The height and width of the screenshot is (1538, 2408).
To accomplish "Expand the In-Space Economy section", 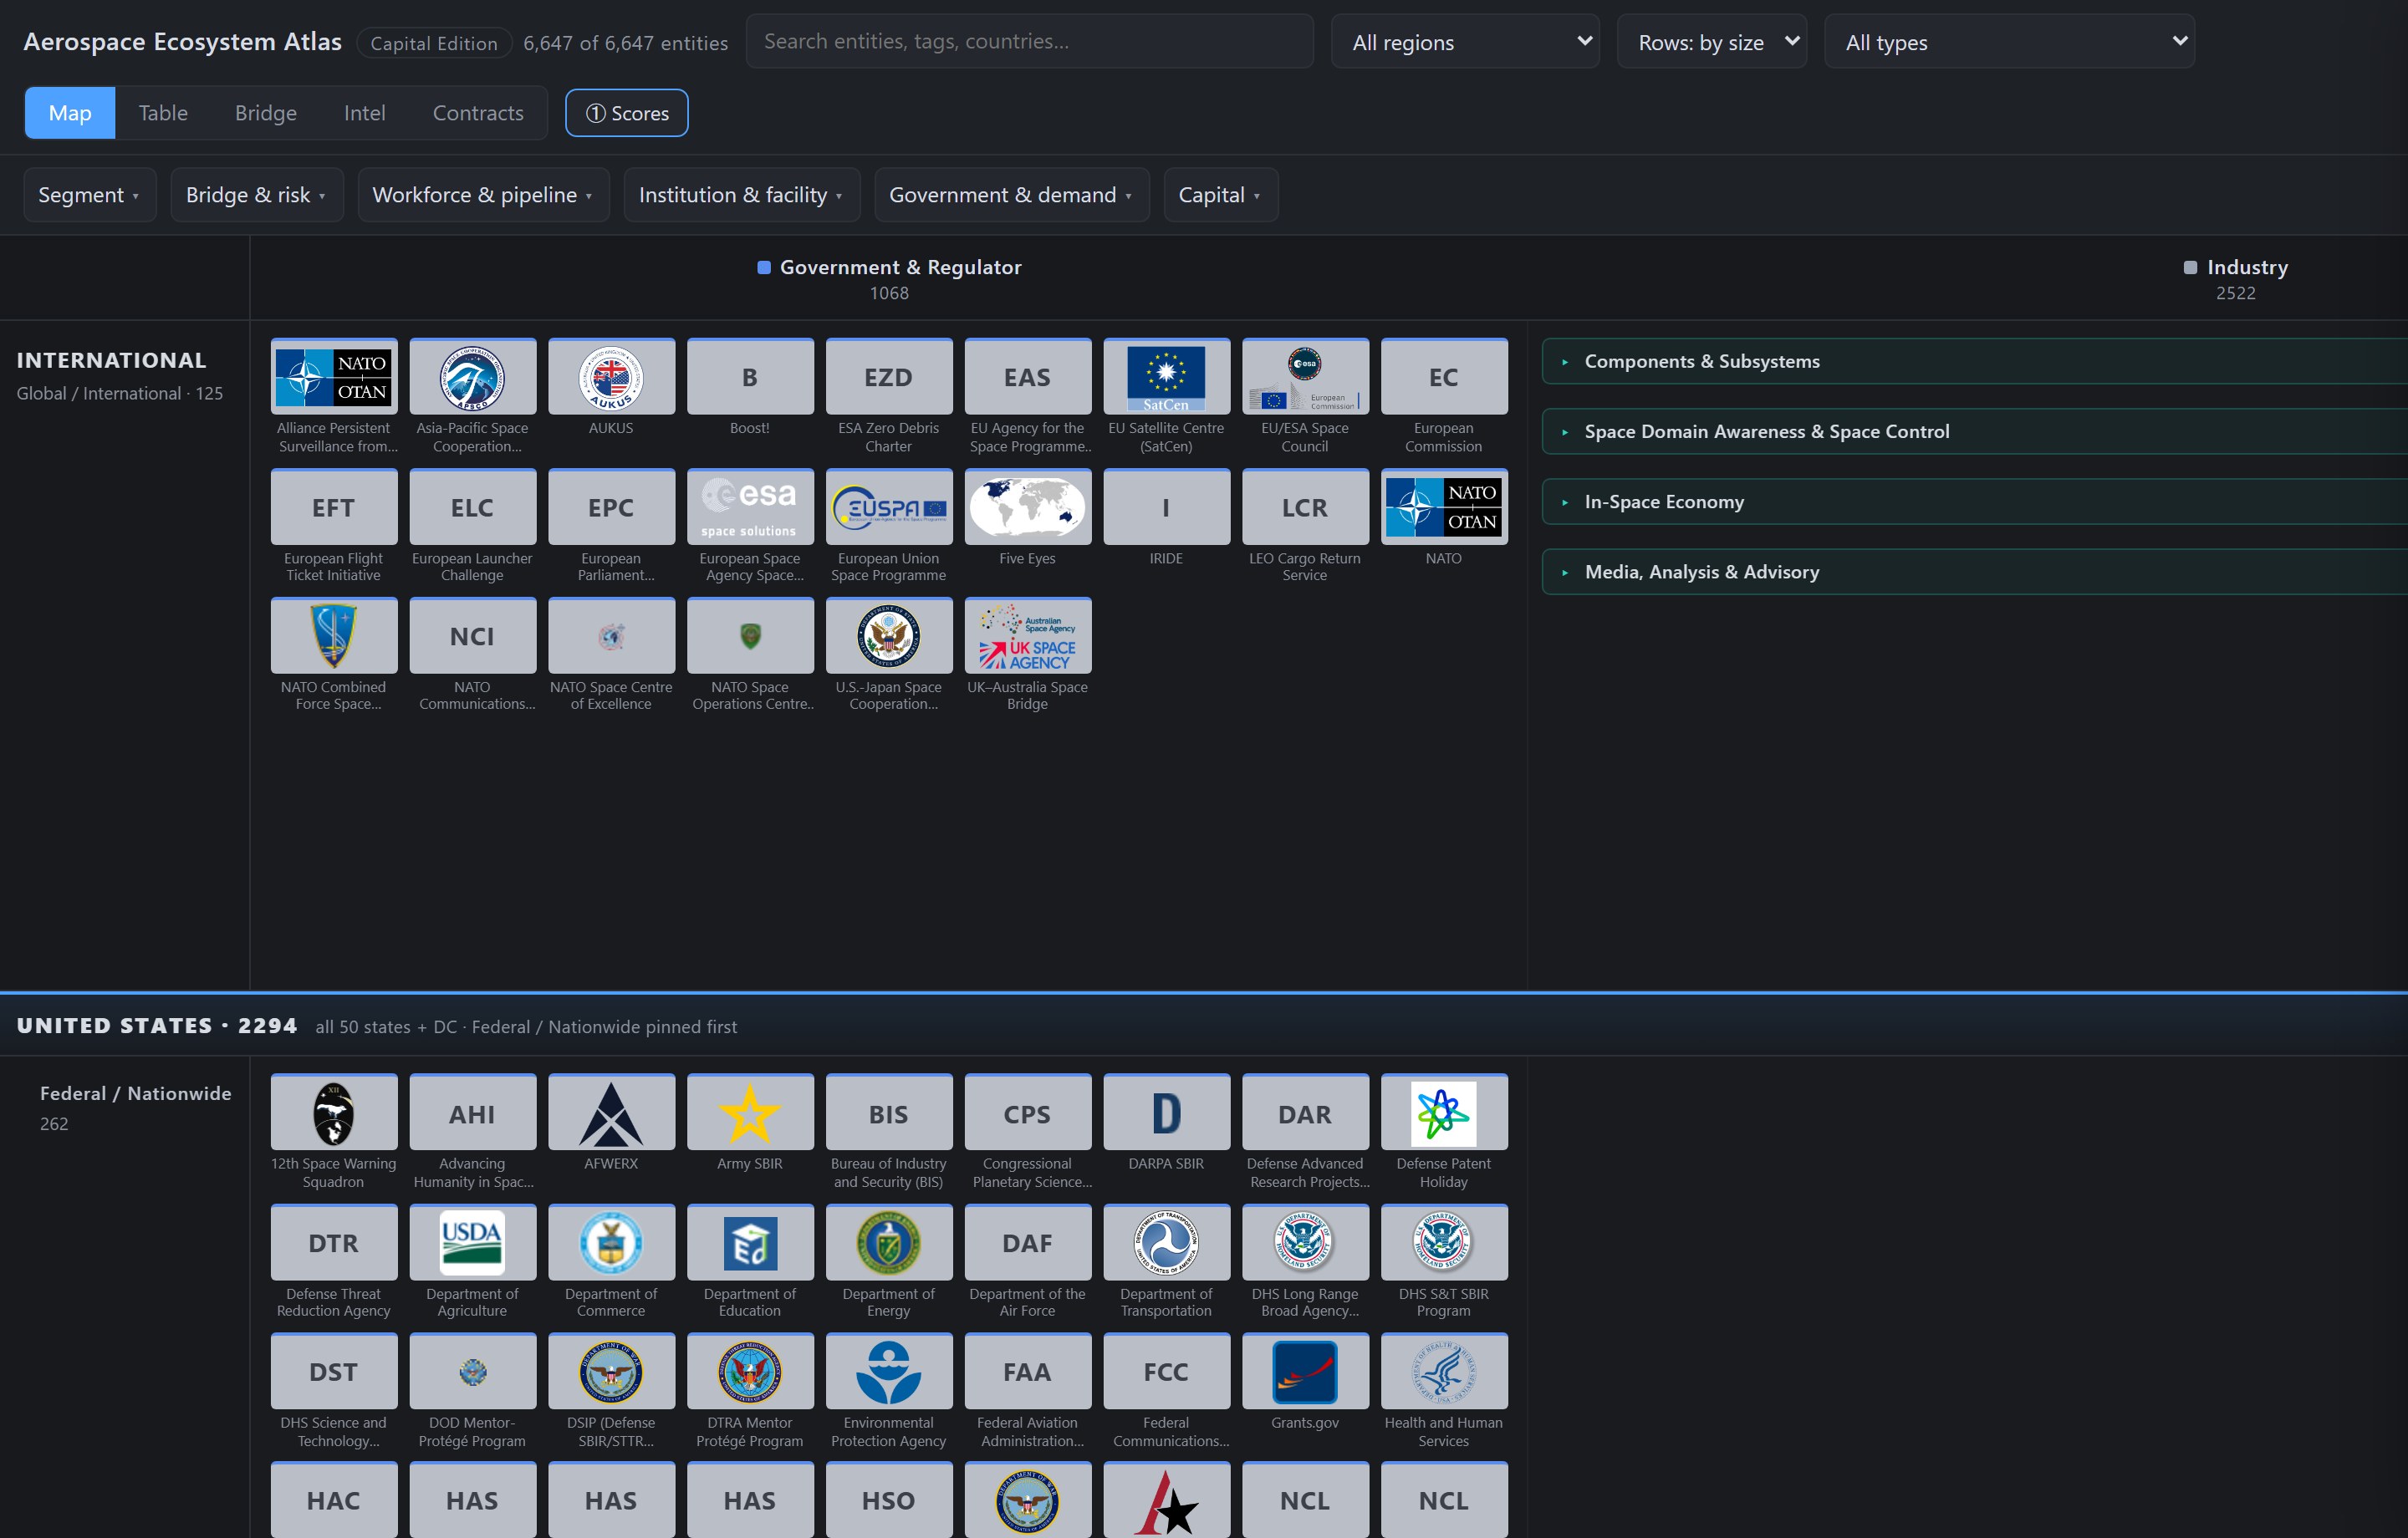I will [1975, 501].
